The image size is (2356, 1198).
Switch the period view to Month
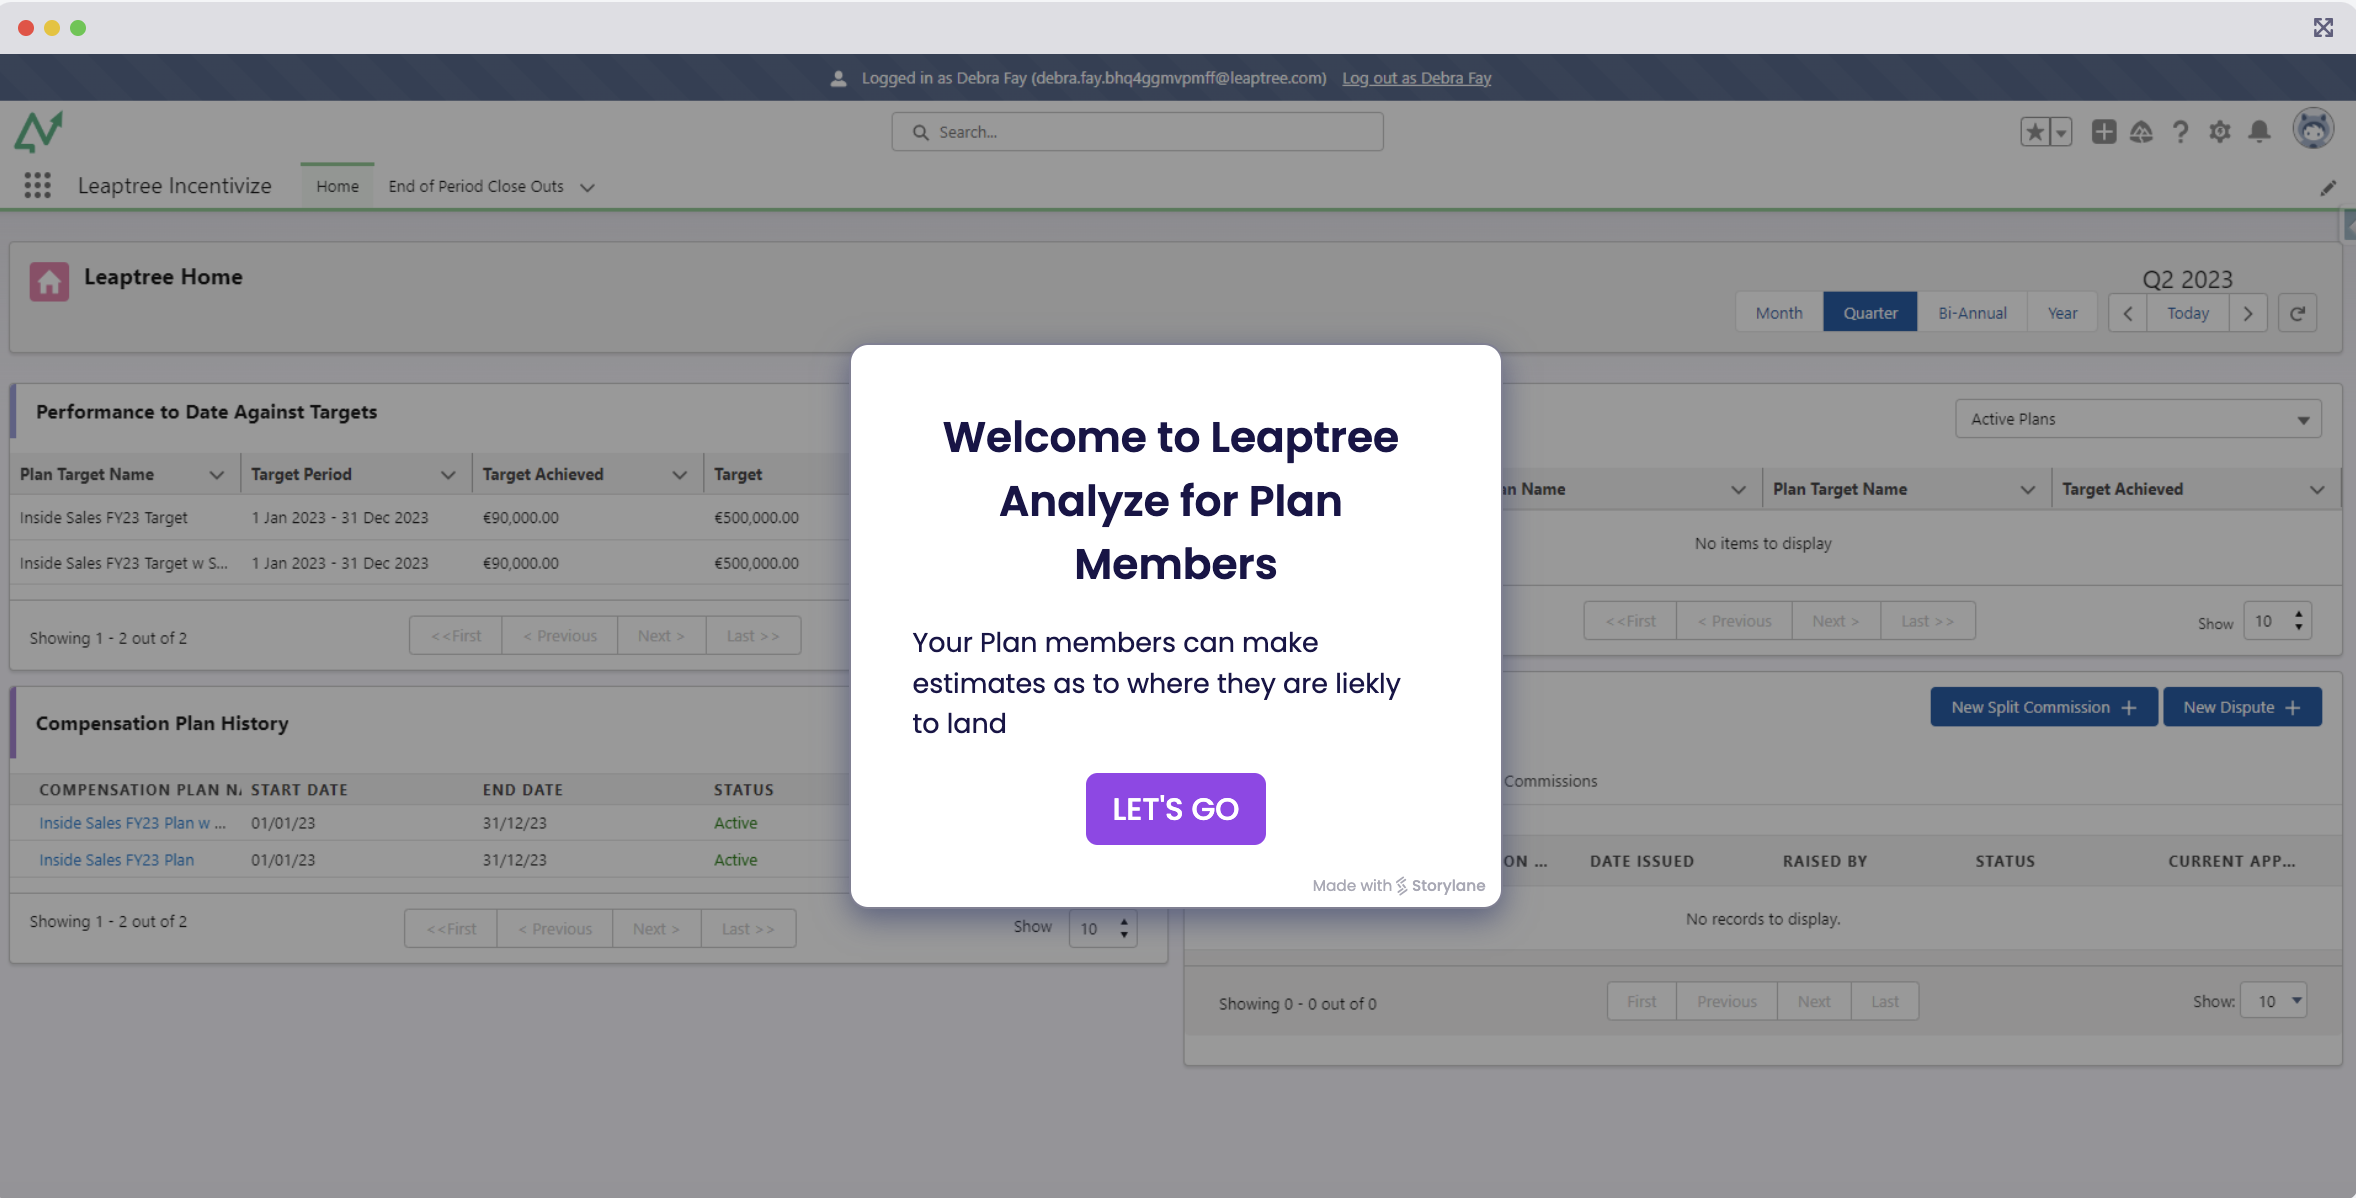1779,313
